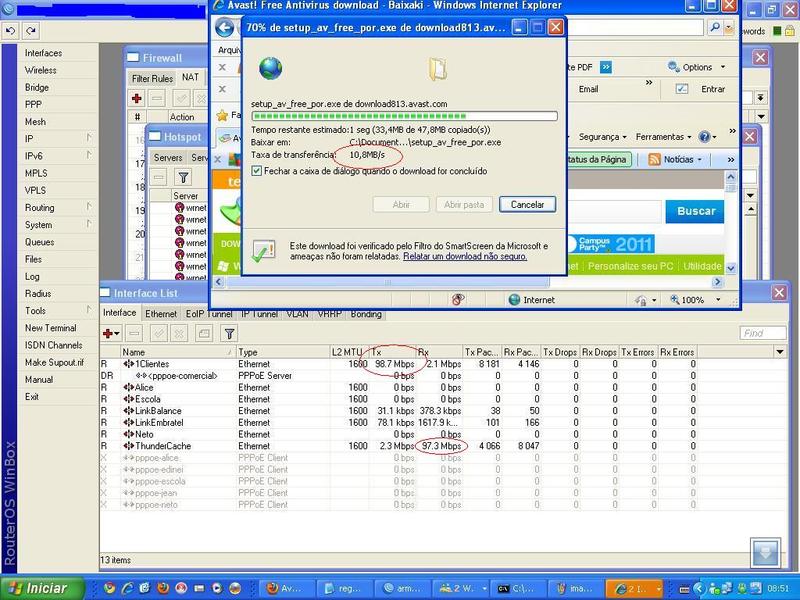The height and width of the screenshot is (600, 800).
Task: Click the red plus add icon in Firewall window
Action: [x=136, y=98]
